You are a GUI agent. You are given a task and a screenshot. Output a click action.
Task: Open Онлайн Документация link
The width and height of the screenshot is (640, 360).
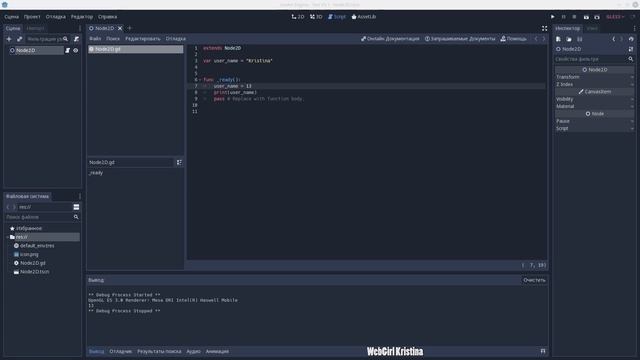pyautogui.click(x=390, y=39)
